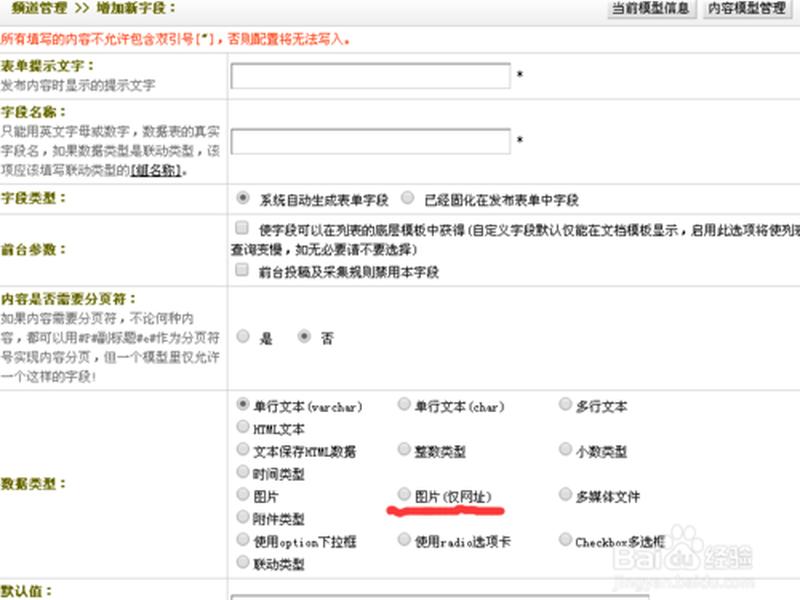Screen dimensions: 800x600
Task: Choose 单行文本(varchar) data type
Action: (243, 404)
